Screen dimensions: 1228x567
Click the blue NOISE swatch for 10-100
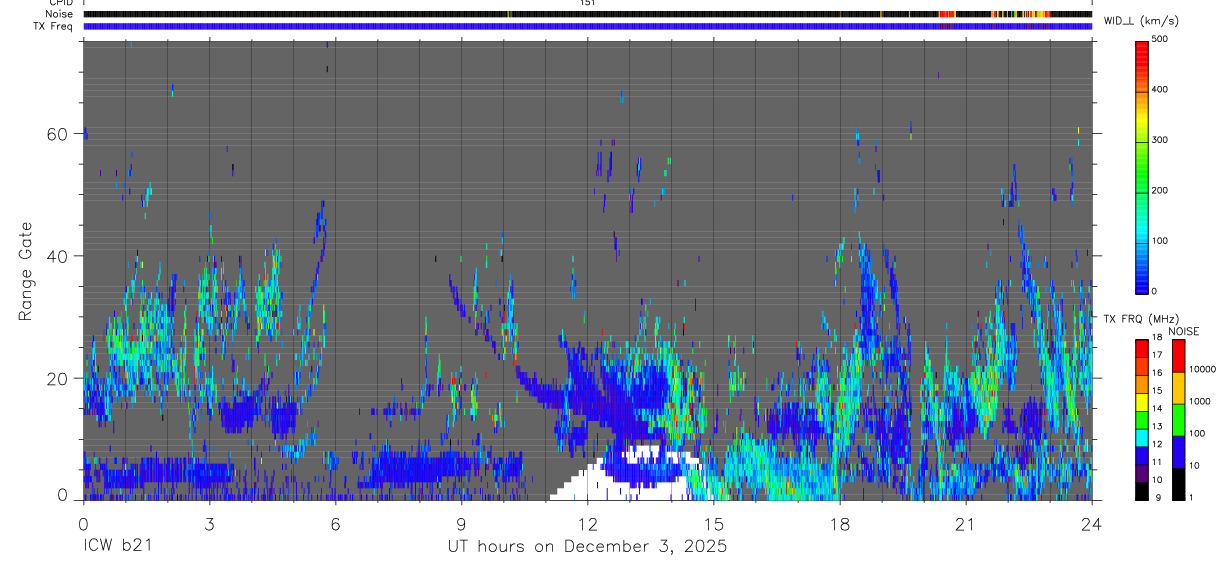(x=1177, y=451)
